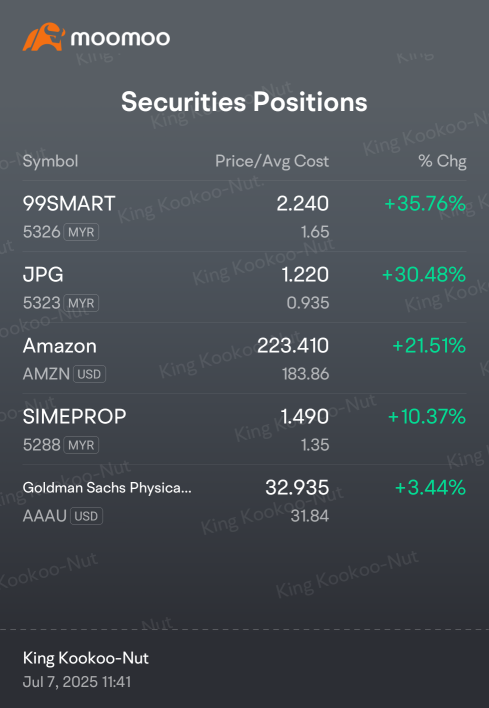Click the USD badge beside AMZN

point(89,374)
